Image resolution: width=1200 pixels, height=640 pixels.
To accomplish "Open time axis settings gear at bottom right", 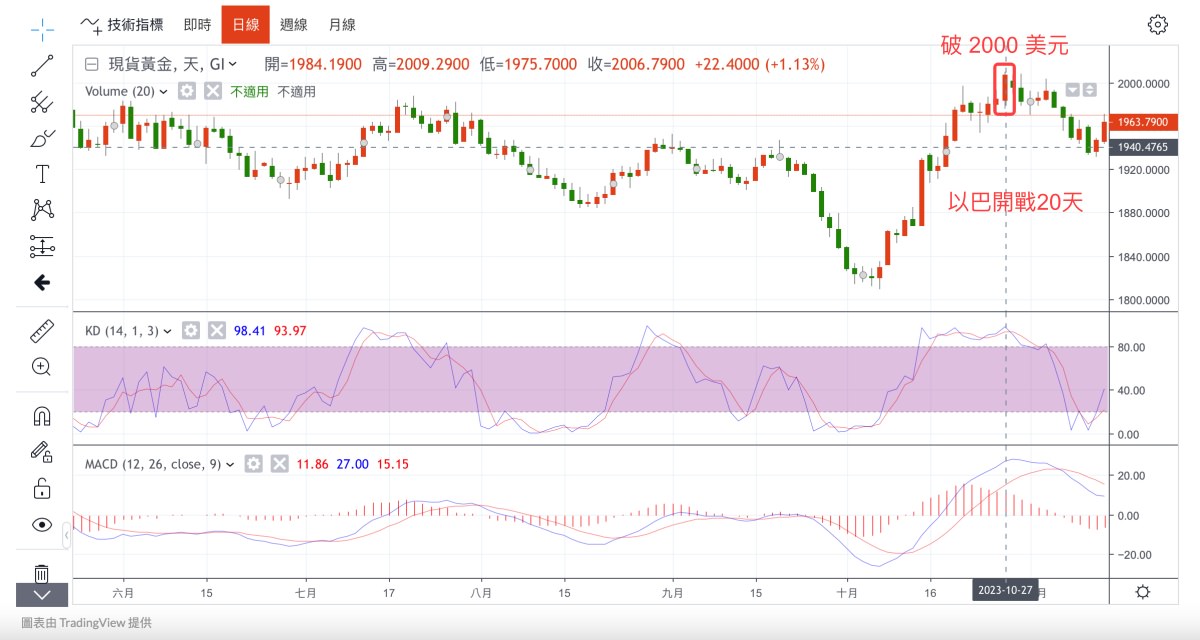I will (1143, 592).
